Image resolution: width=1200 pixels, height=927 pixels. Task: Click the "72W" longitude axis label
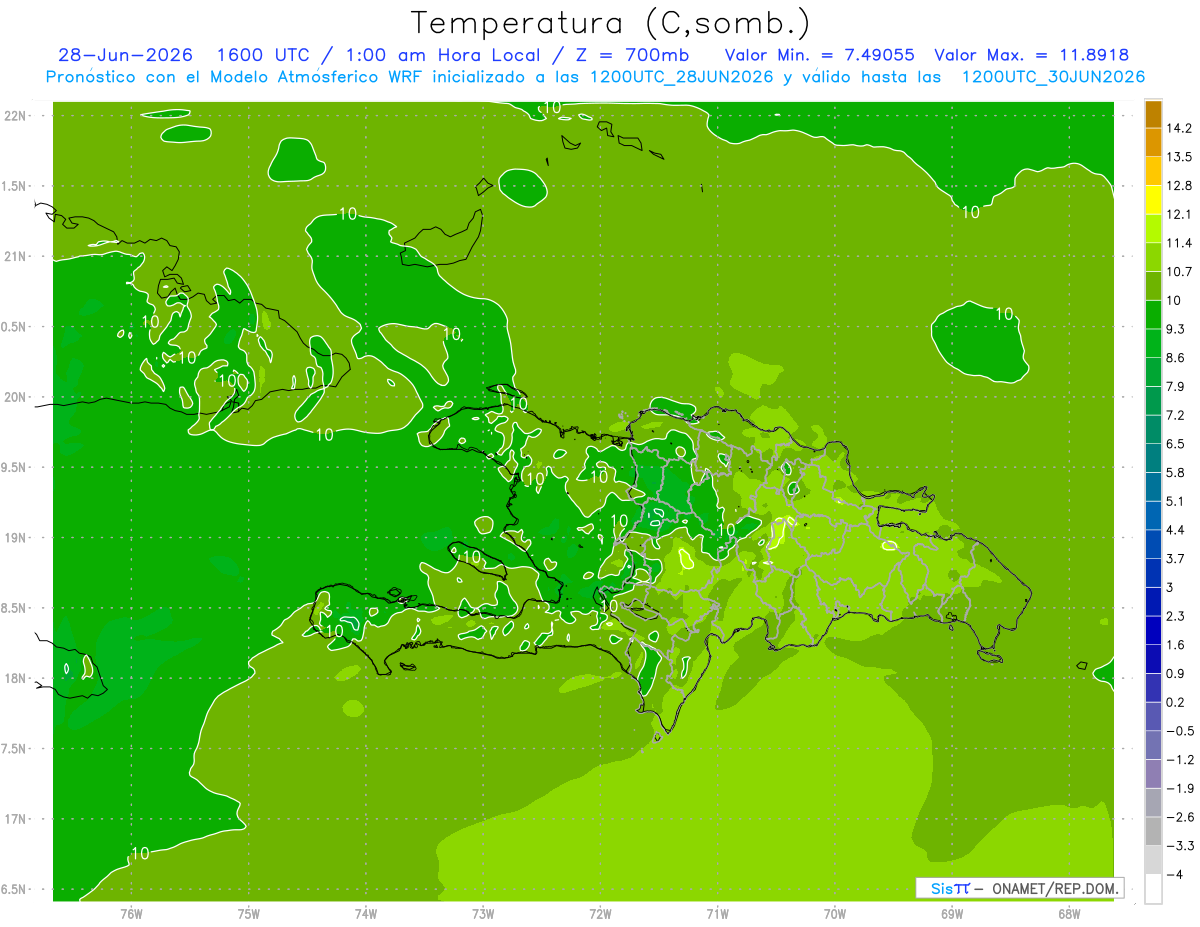(600, 915)
